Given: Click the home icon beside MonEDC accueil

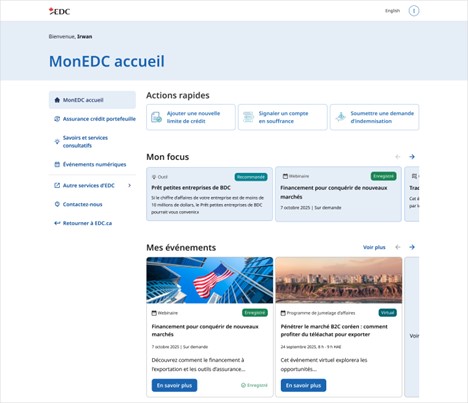Looking at the screenshot, I should tap(57, 100).
